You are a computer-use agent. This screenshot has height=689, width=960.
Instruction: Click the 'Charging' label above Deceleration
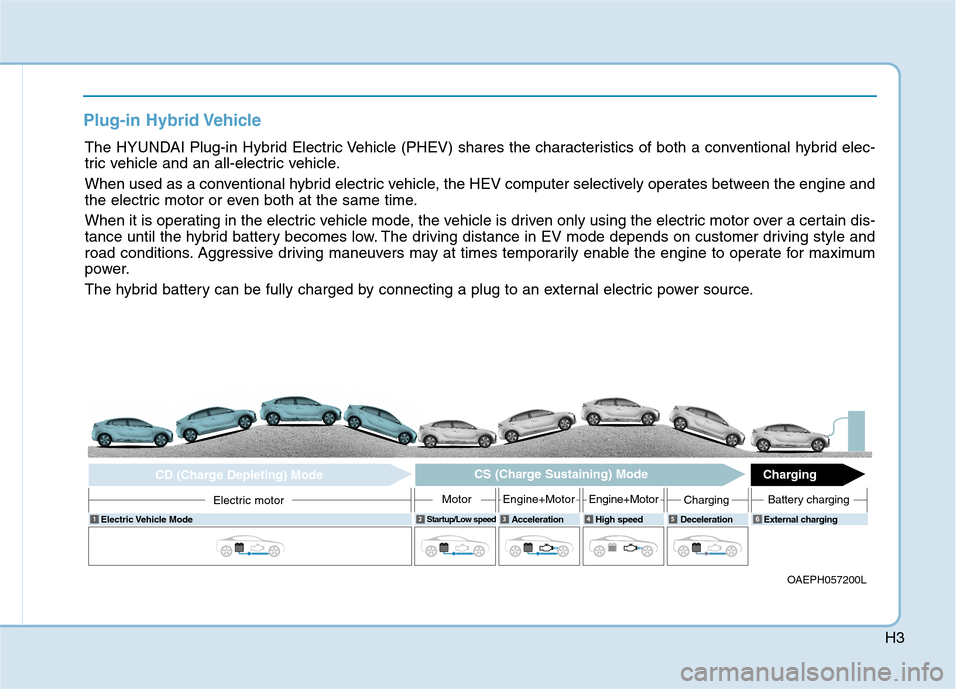(x=706, y=500)
